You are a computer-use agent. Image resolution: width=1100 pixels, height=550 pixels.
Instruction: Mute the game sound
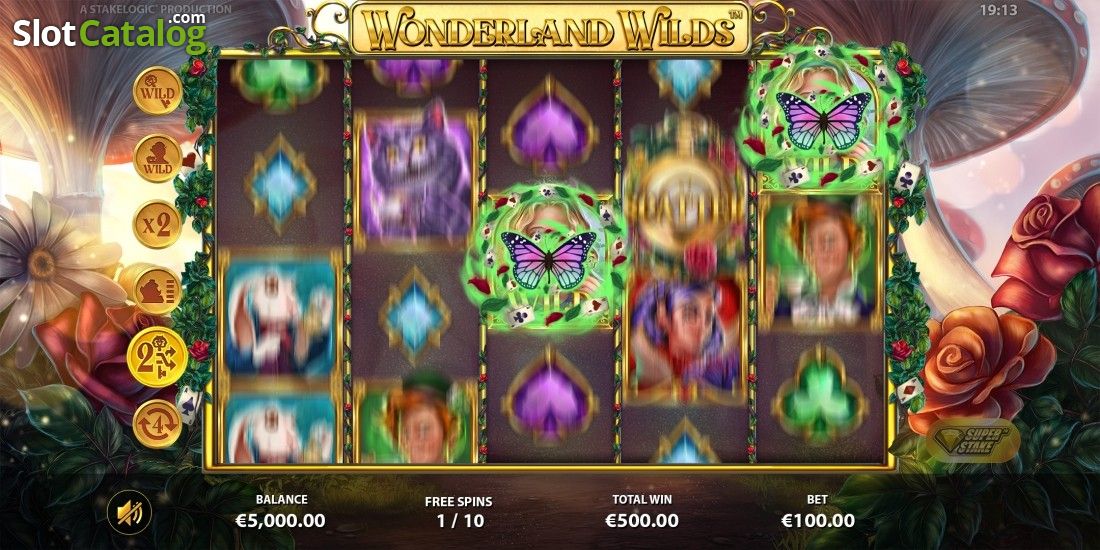point(129,513)
